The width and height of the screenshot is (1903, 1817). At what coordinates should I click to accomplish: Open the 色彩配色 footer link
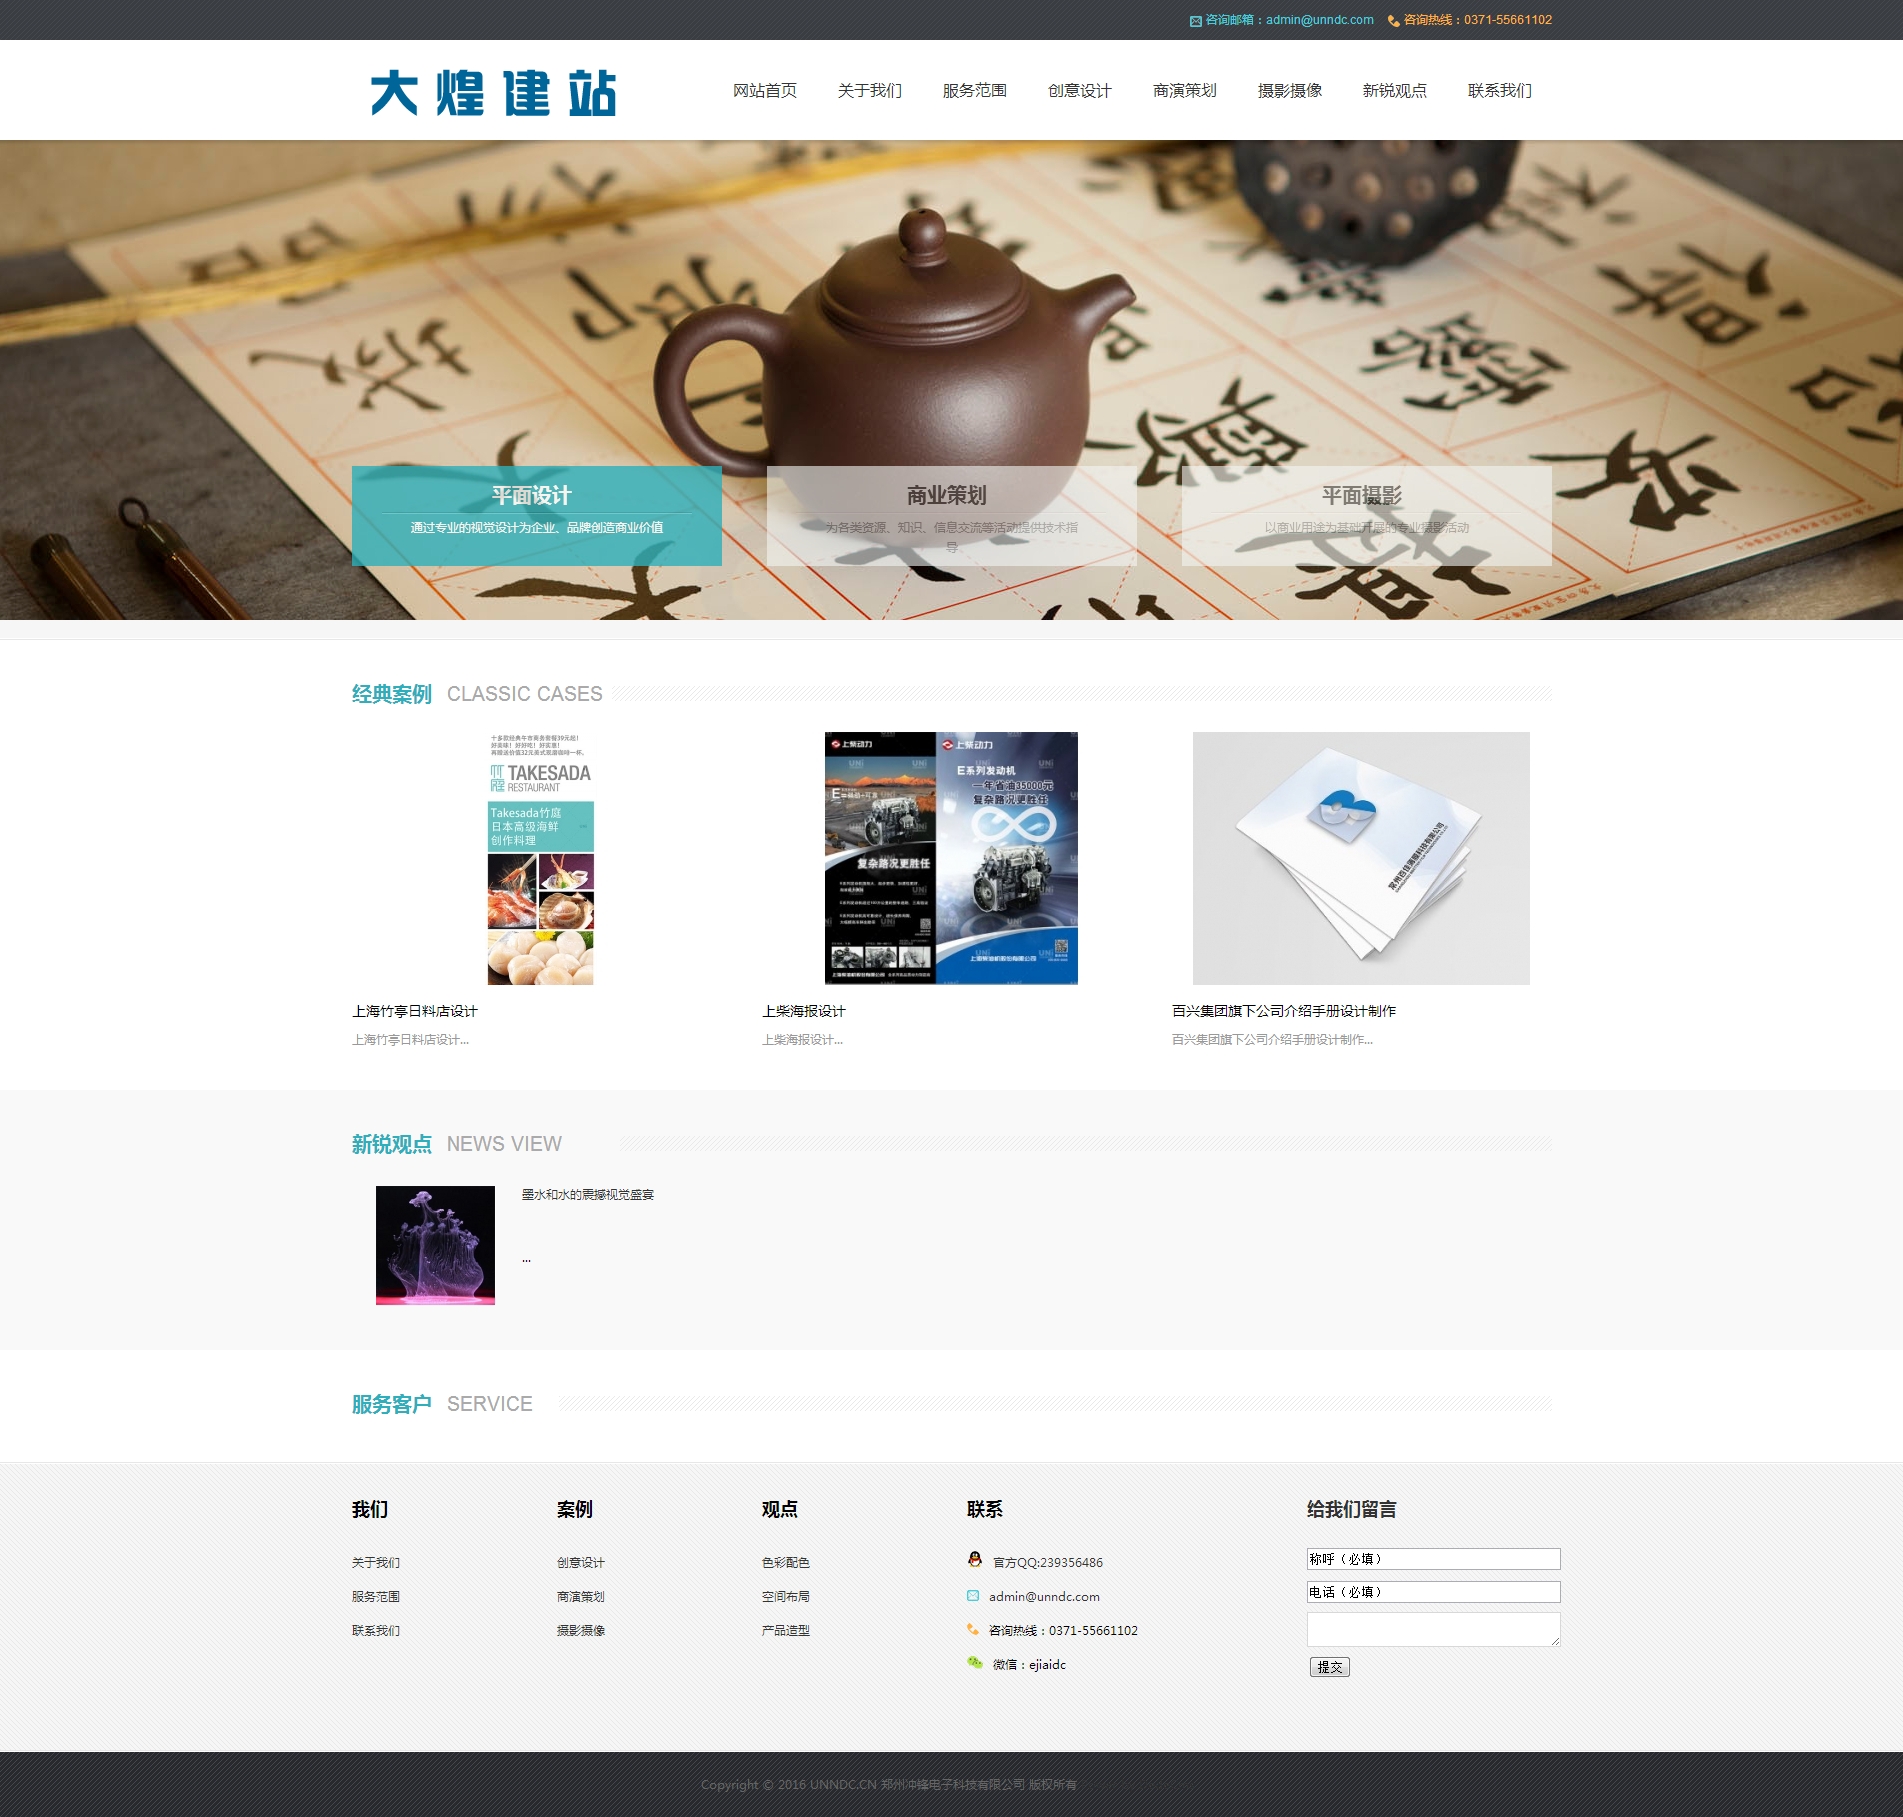pos(785,1562)
